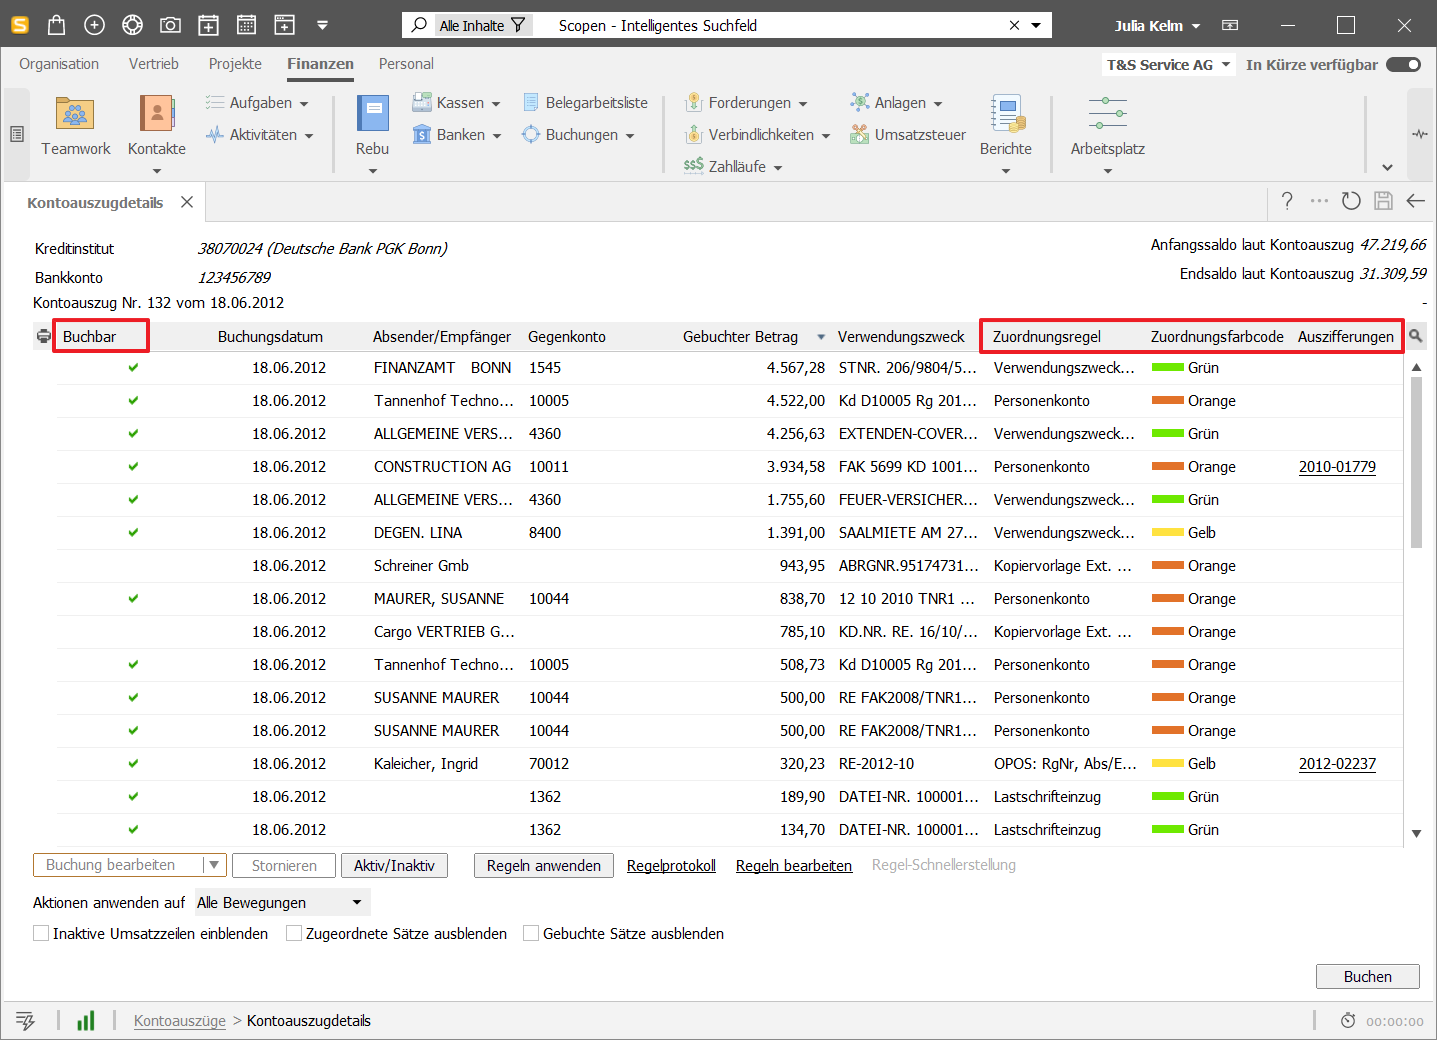This screenshot has width=1437, height=1040.
Task: Click the filter funnel icon in search bar
Action: pyautogui.click(x=518, y=25)
